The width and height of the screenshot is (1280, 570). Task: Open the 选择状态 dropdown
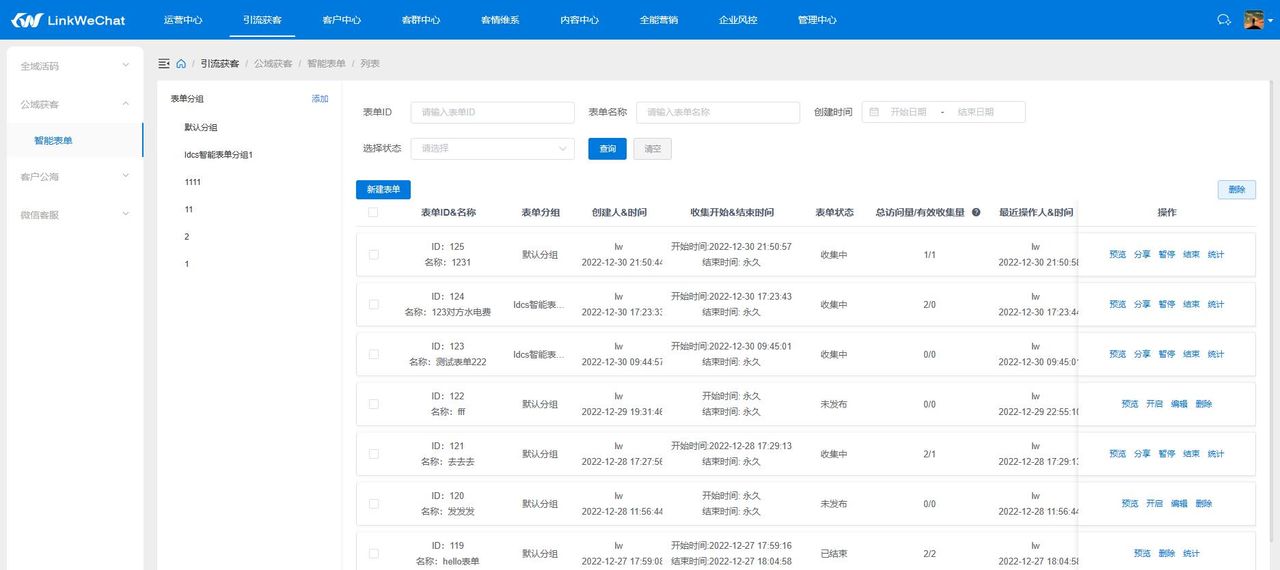point(493,148)
